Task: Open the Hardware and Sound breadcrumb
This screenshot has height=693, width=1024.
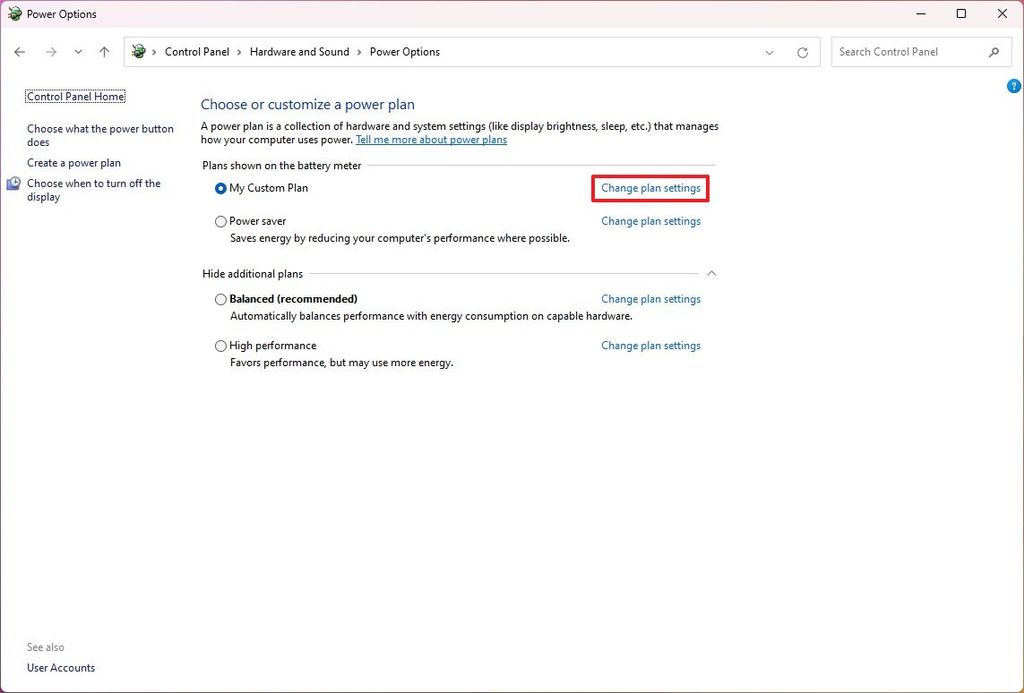Action: tap(298, 51)
